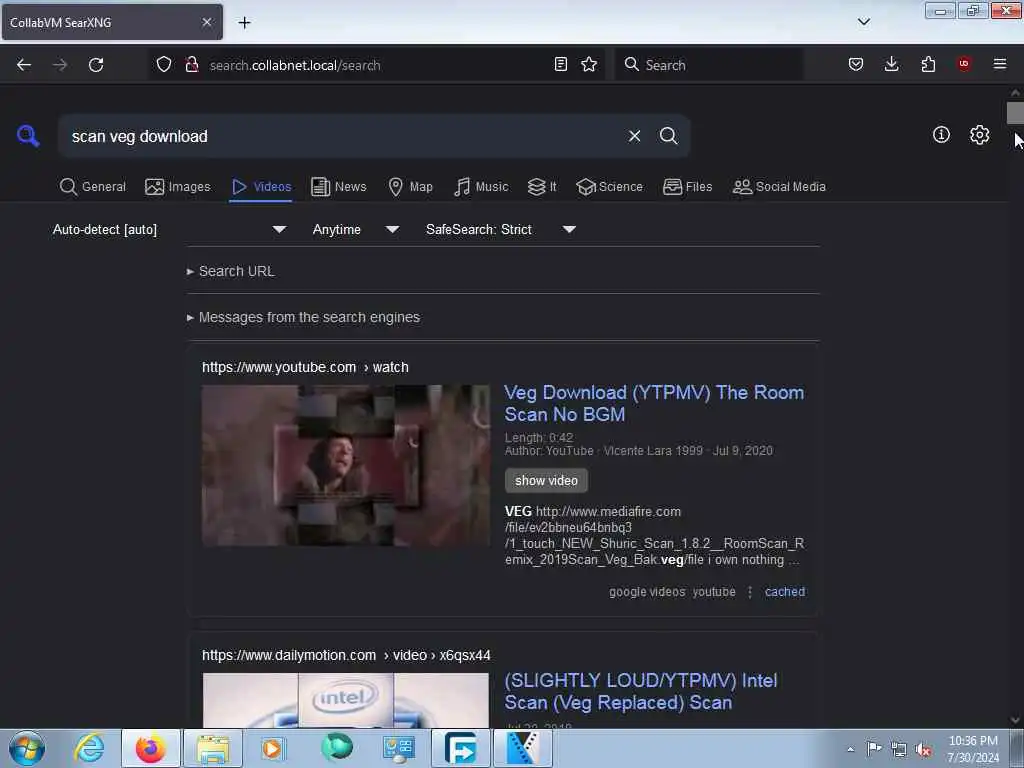Submit search with the magnifier button
This screenshot has width=1024, height=768.
tap(669, 136)
